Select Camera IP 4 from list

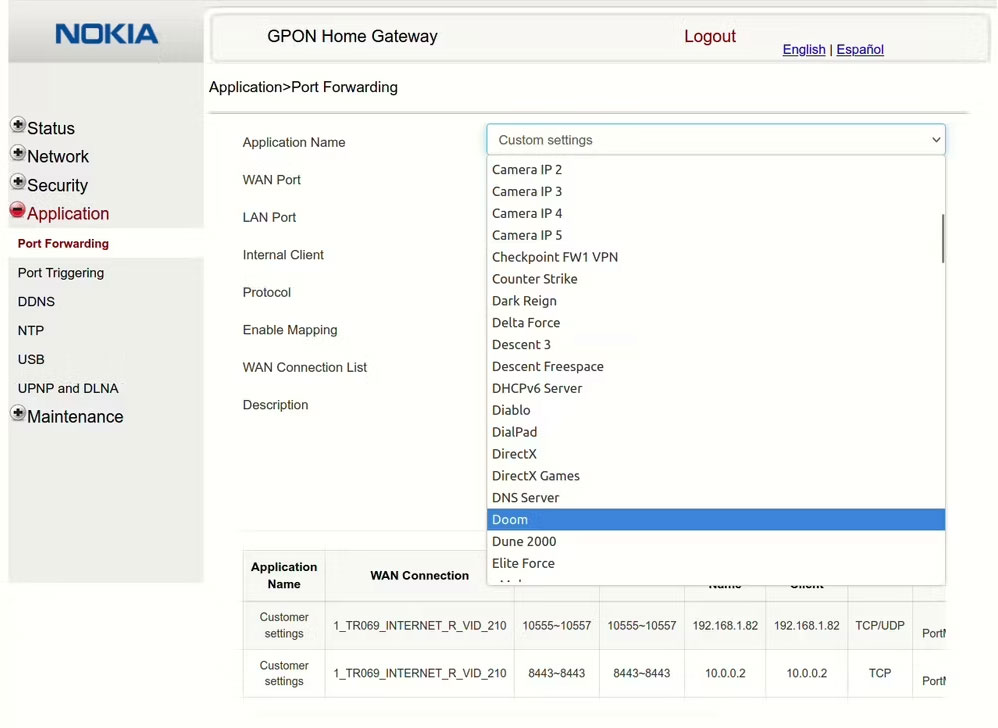tap(715, 213)
